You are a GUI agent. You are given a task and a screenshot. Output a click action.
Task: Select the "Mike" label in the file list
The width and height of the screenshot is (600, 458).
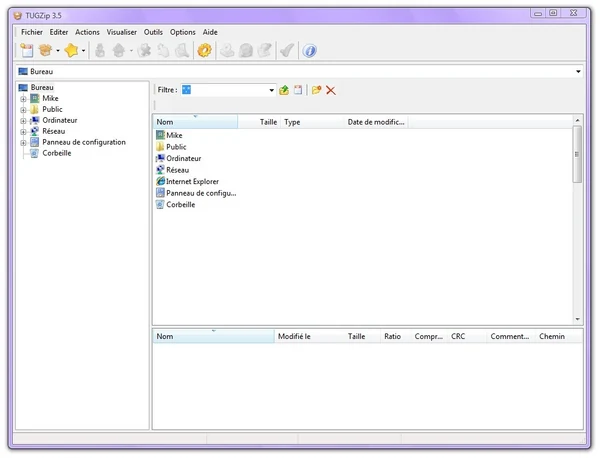click(x=174, y=135)
